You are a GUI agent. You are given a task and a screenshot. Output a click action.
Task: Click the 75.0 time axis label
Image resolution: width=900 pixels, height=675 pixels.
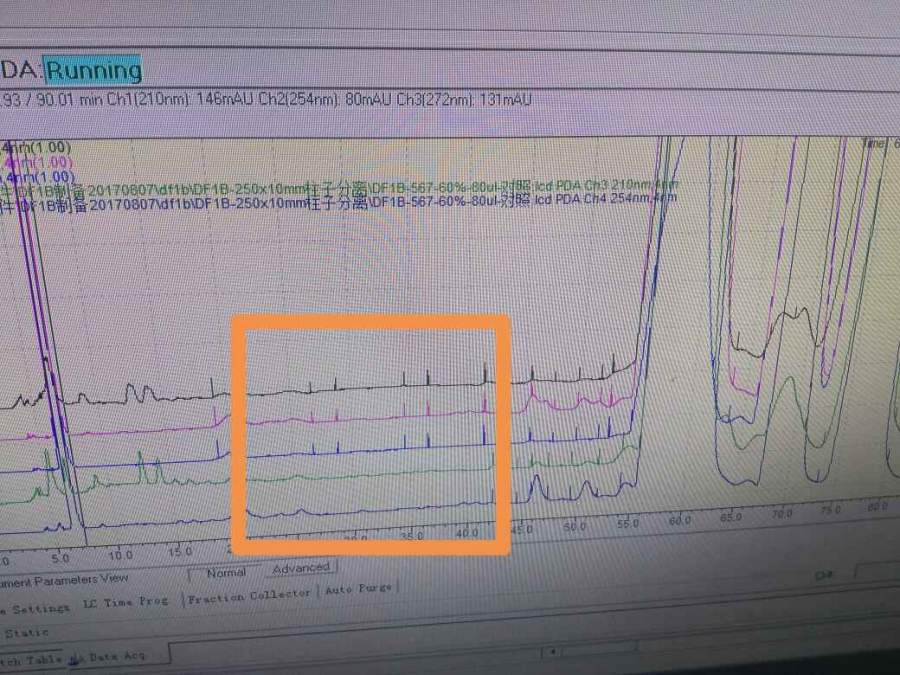[x=831, y=510]
